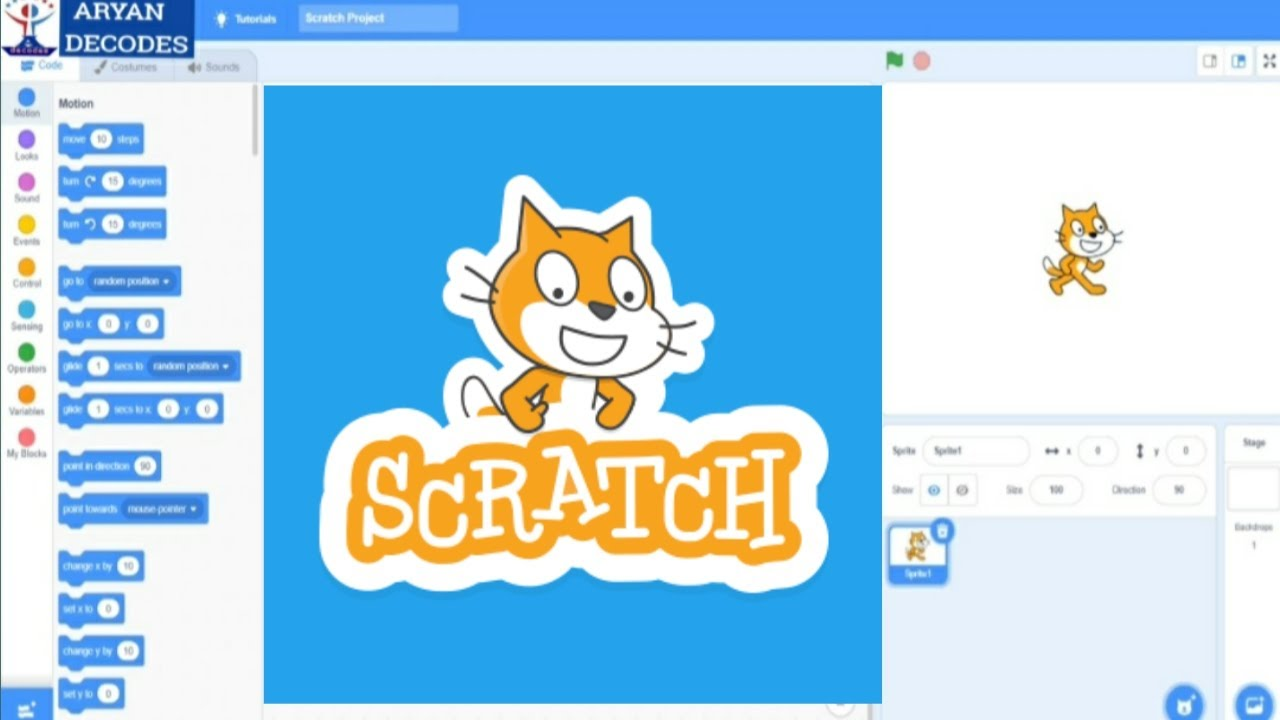Select the Control category circle

[26, 267]
